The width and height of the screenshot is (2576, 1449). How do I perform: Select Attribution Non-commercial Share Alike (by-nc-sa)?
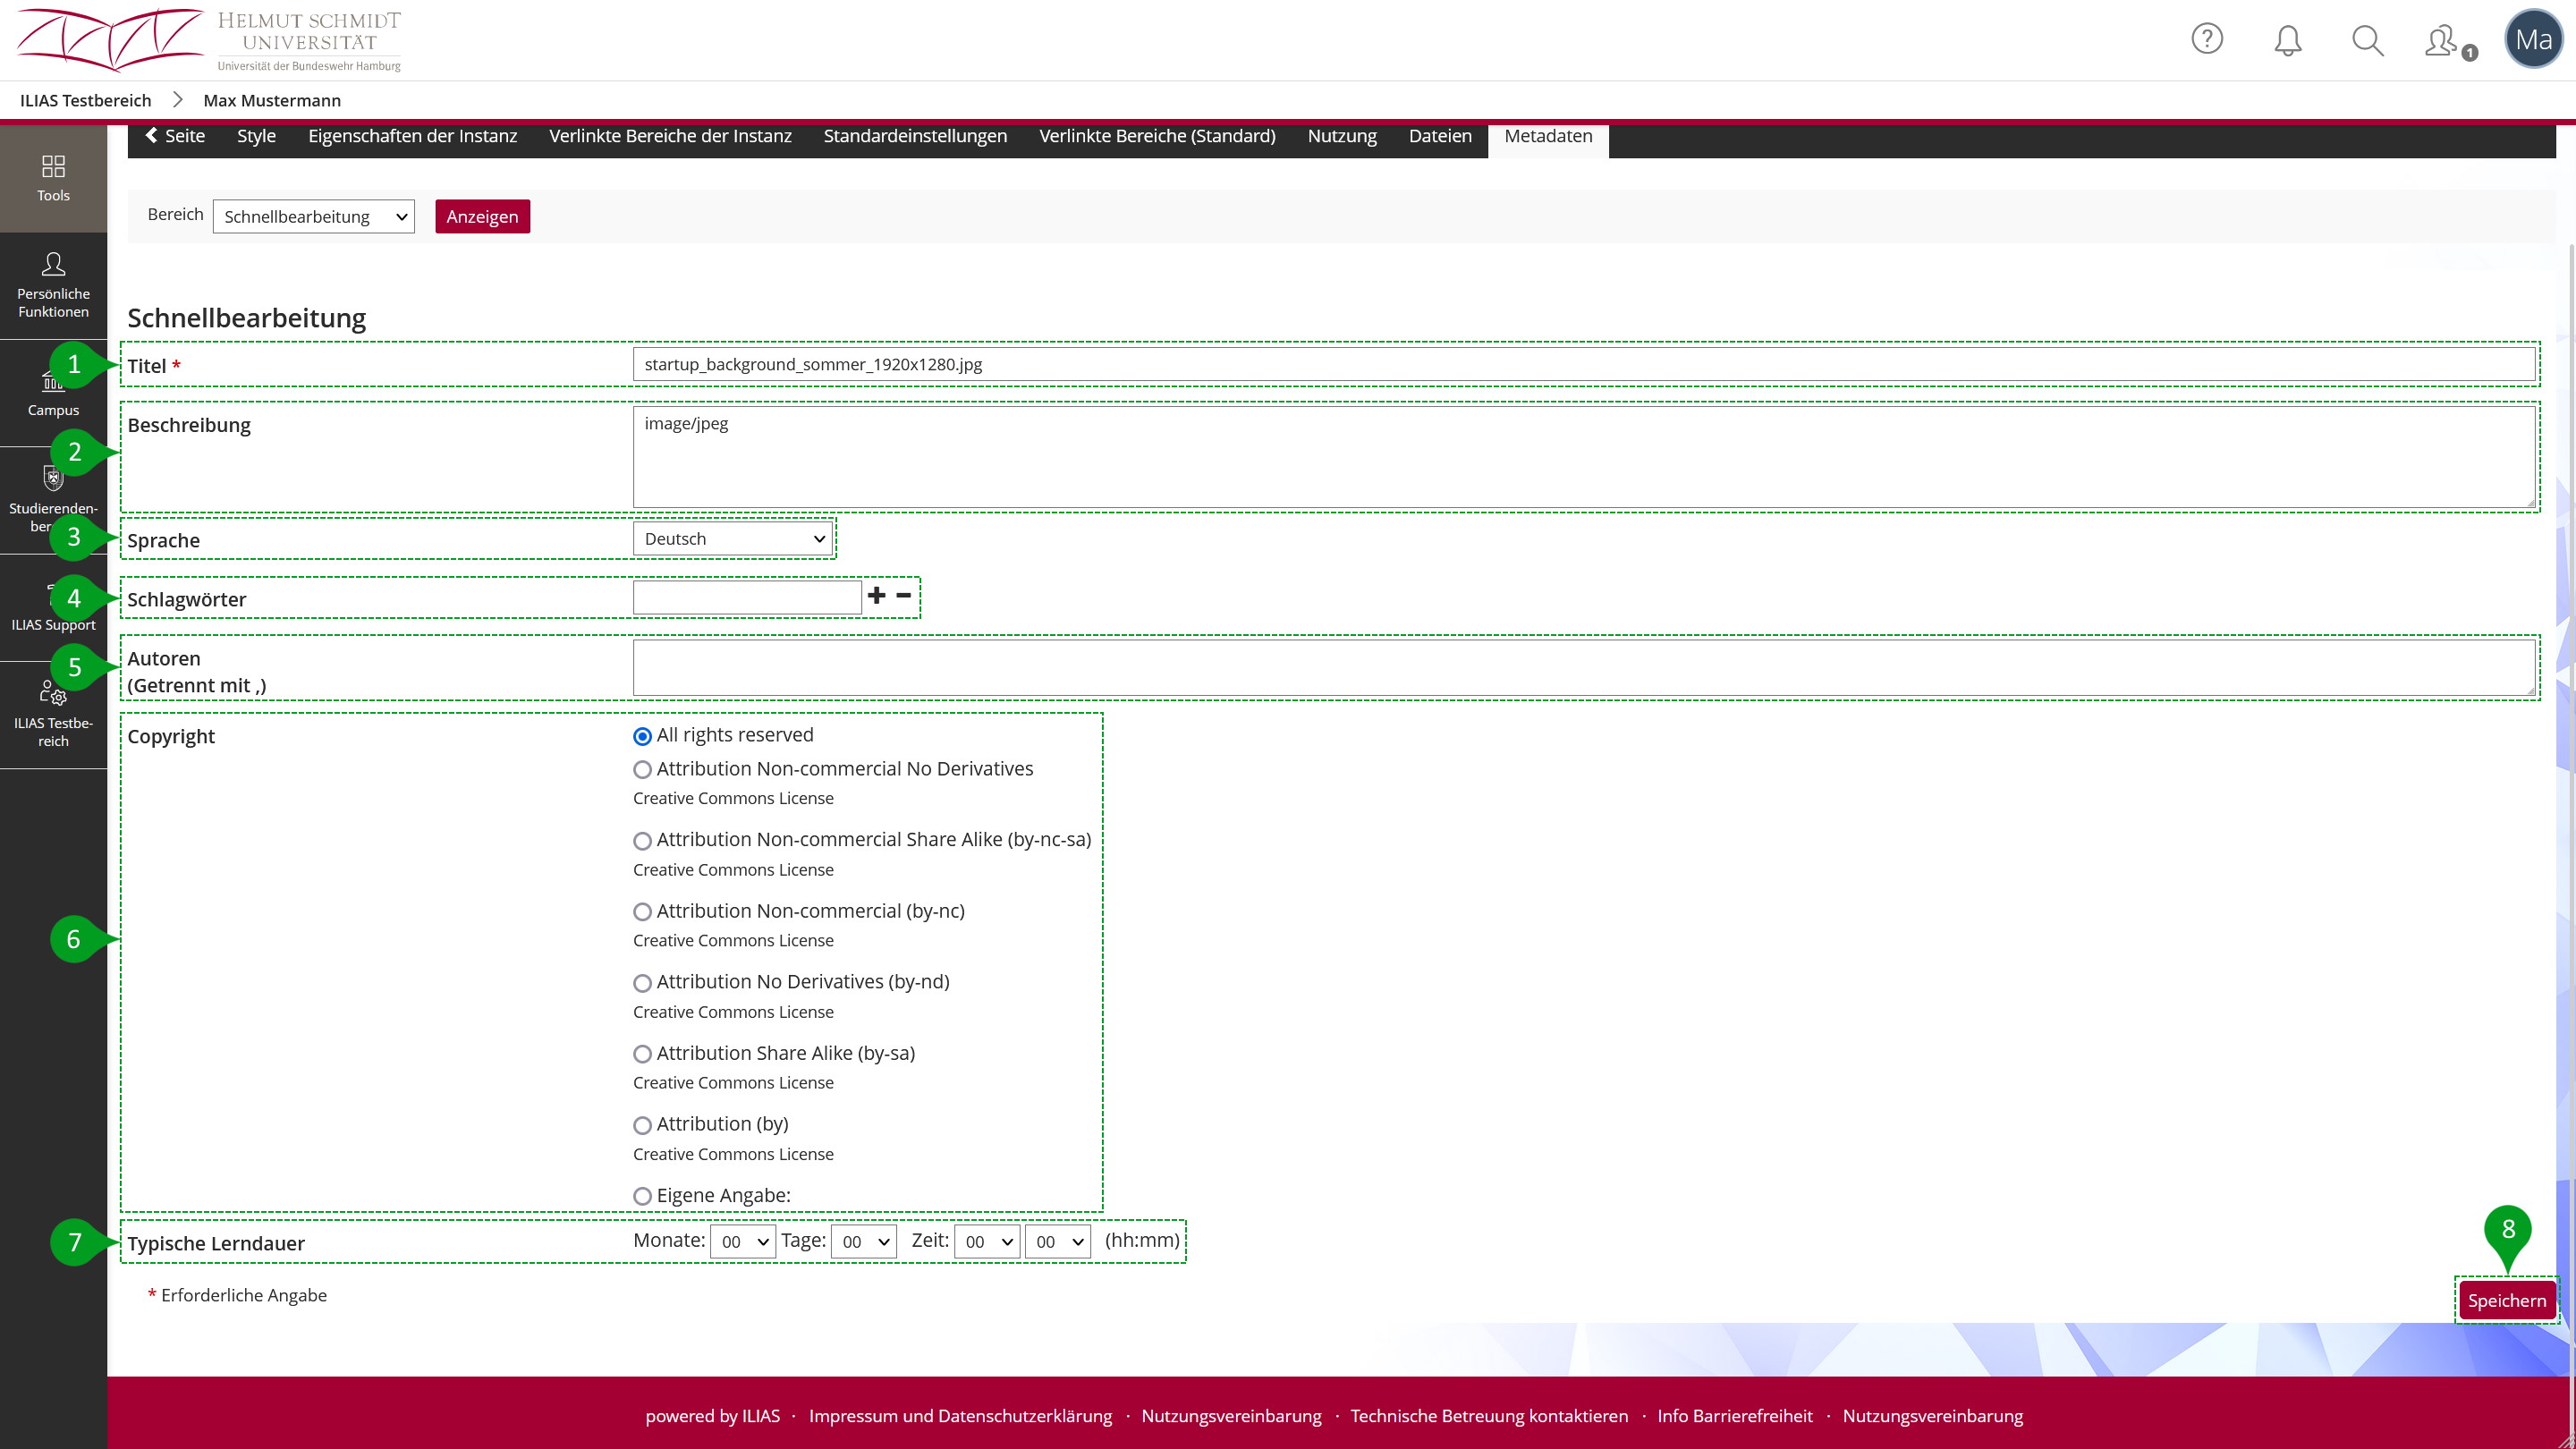(642, 841)
